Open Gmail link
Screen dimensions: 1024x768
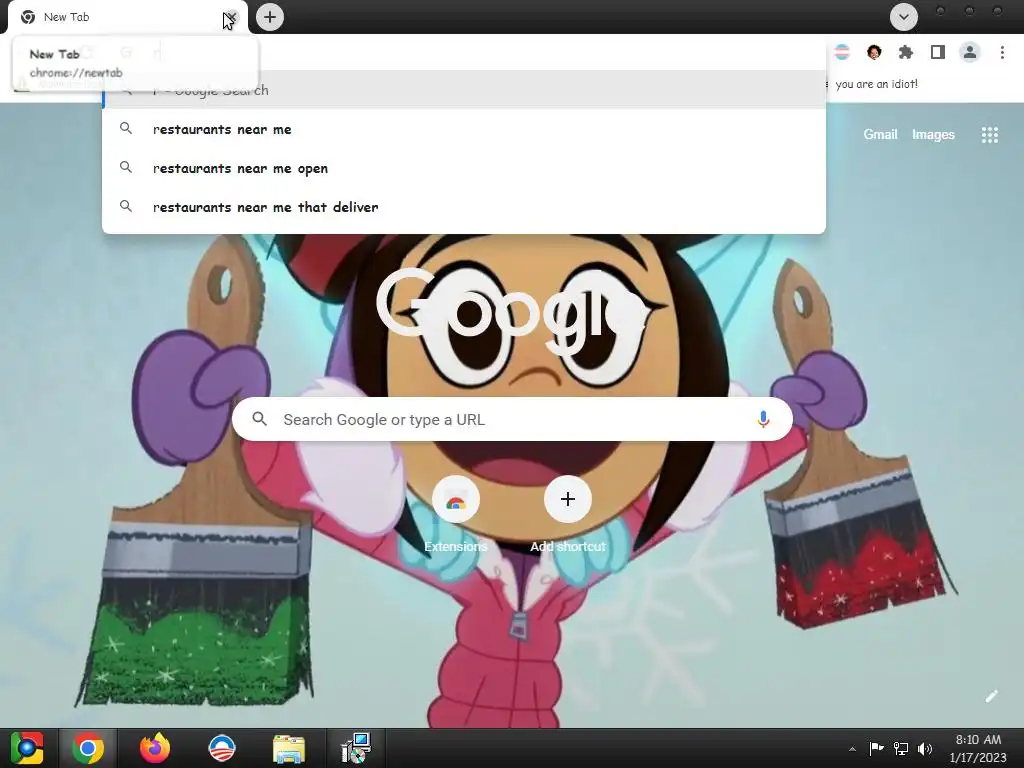tap(880, 135)
